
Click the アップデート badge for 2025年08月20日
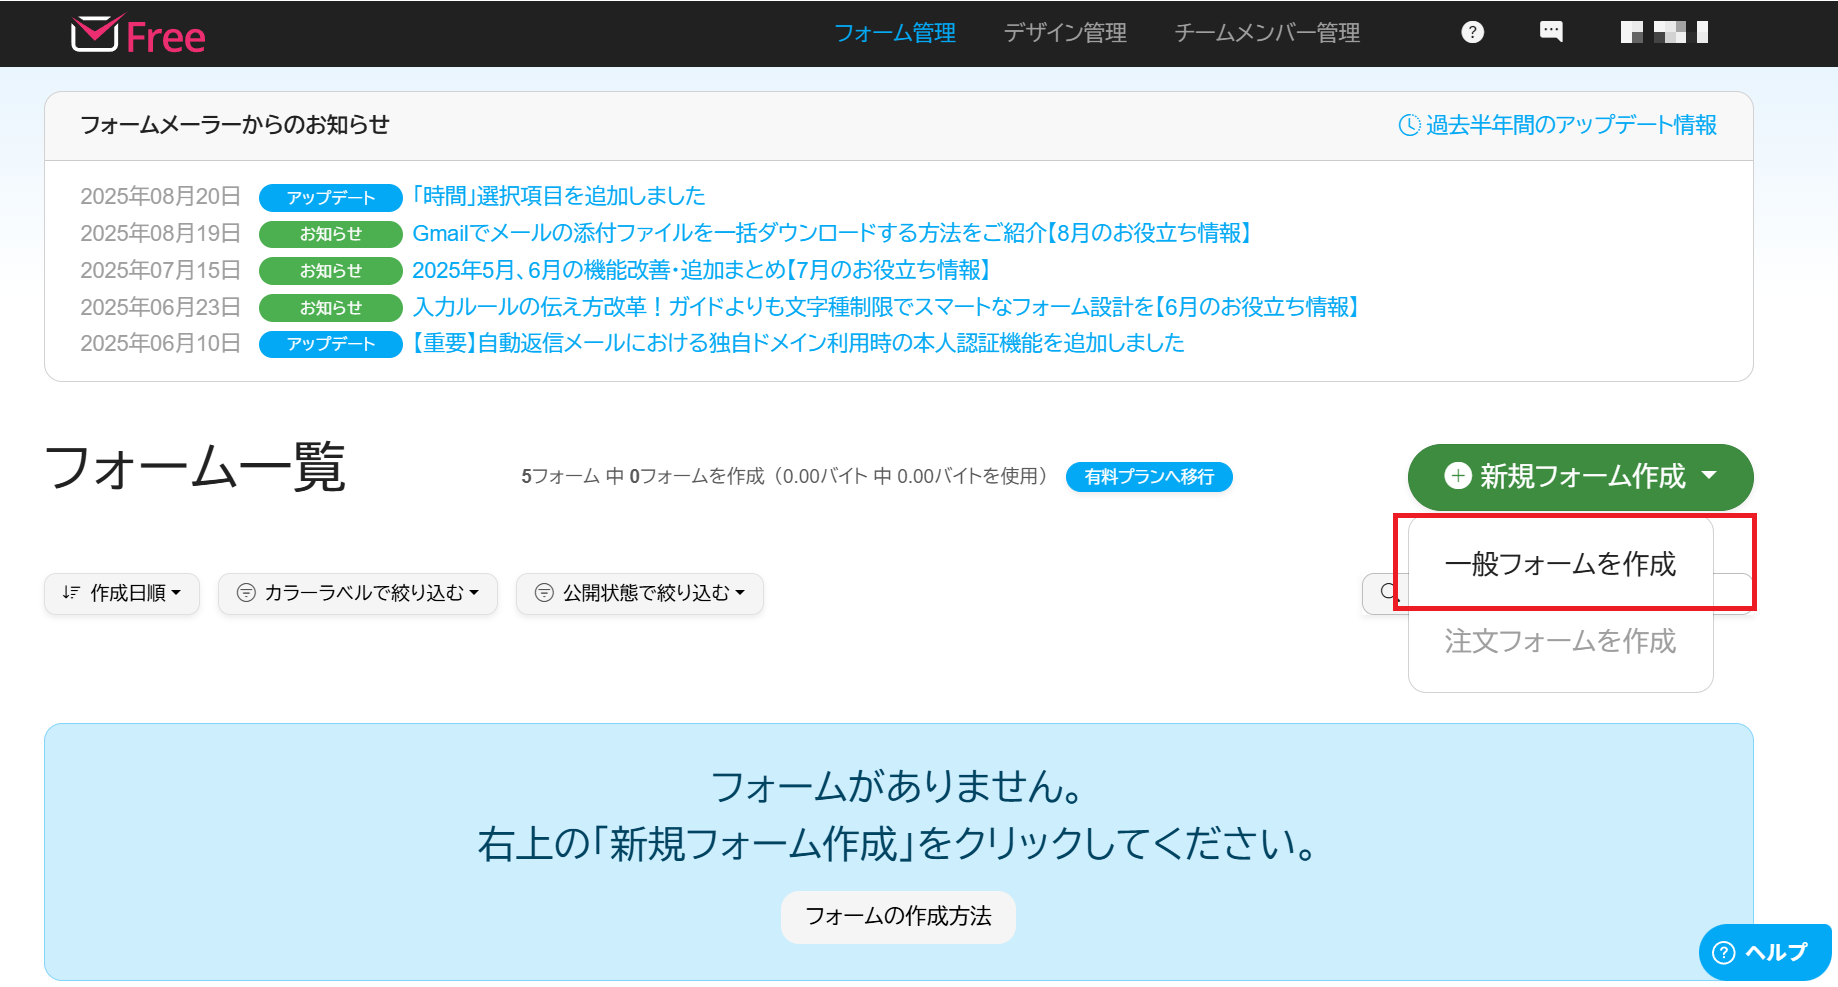point(330,197)
